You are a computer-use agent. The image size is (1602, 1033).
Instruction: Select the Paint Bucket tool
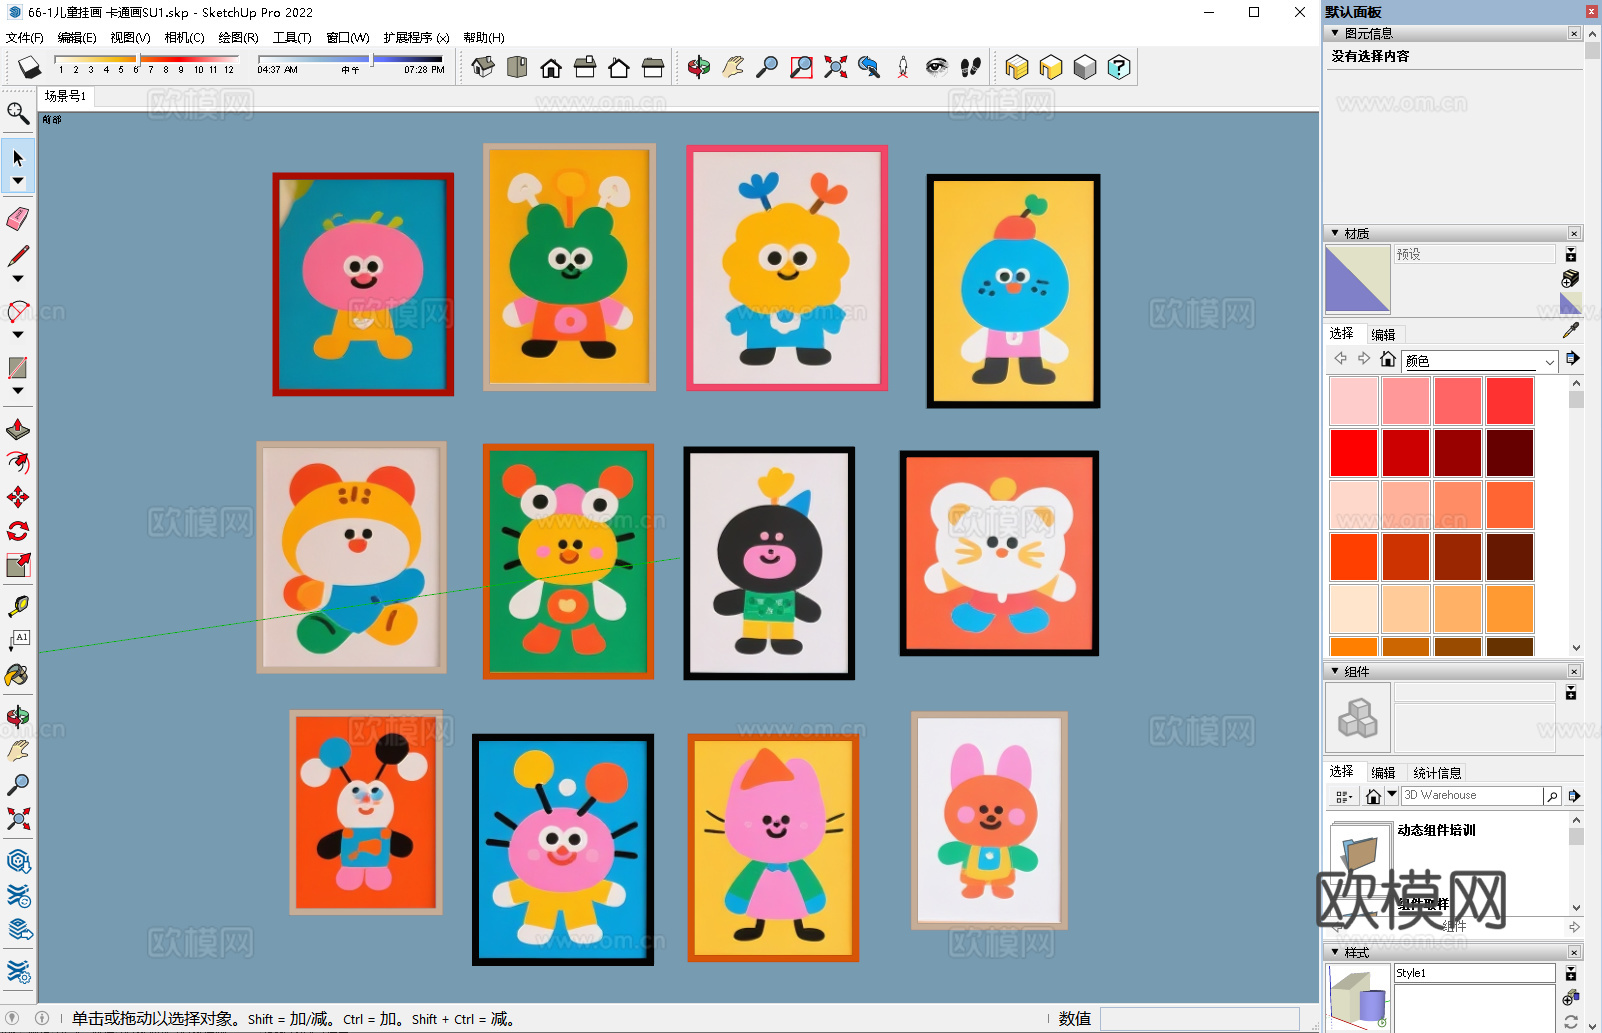coord(18,676)
